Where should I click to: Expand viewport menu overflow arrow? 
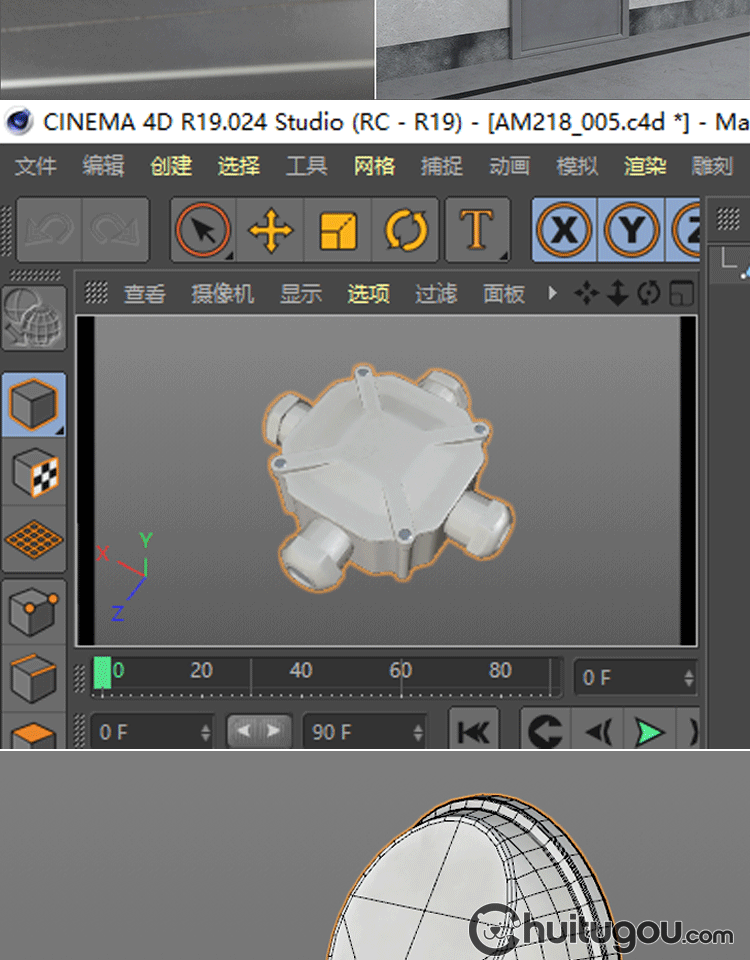tap(552, 293)
